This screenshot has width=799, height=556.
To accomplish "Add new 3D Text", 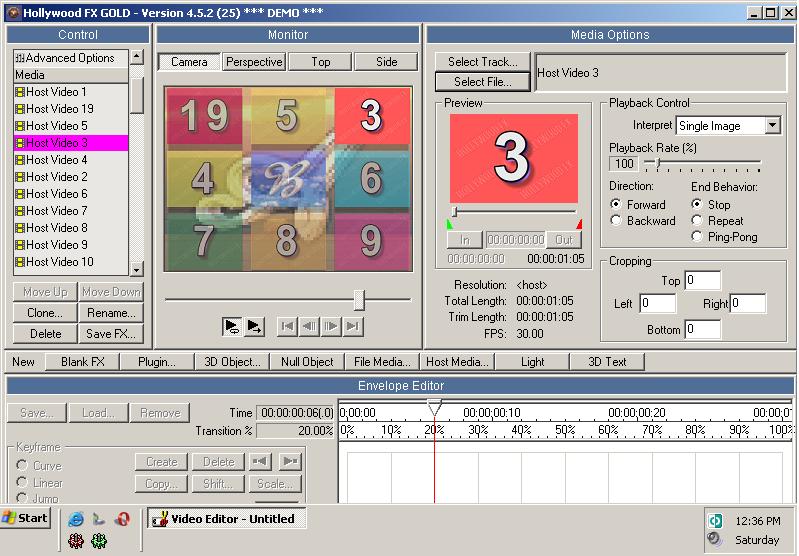I will tap(607, 362).
